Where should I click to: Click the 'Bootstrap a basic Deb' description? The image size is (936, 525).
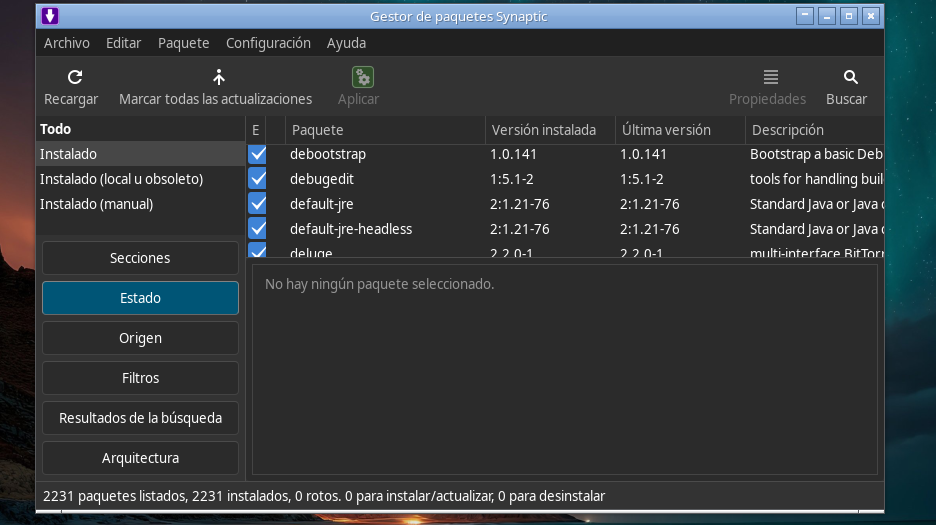(x=816, y=154)
